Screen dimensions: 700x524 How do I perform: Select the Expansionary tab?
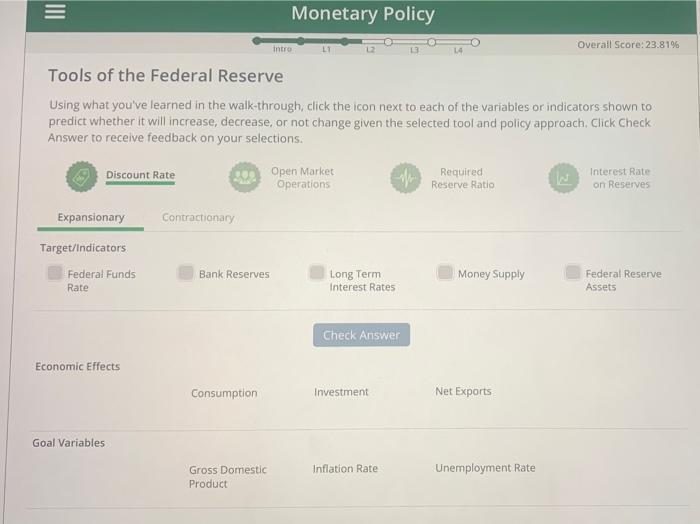click(91, 217)
